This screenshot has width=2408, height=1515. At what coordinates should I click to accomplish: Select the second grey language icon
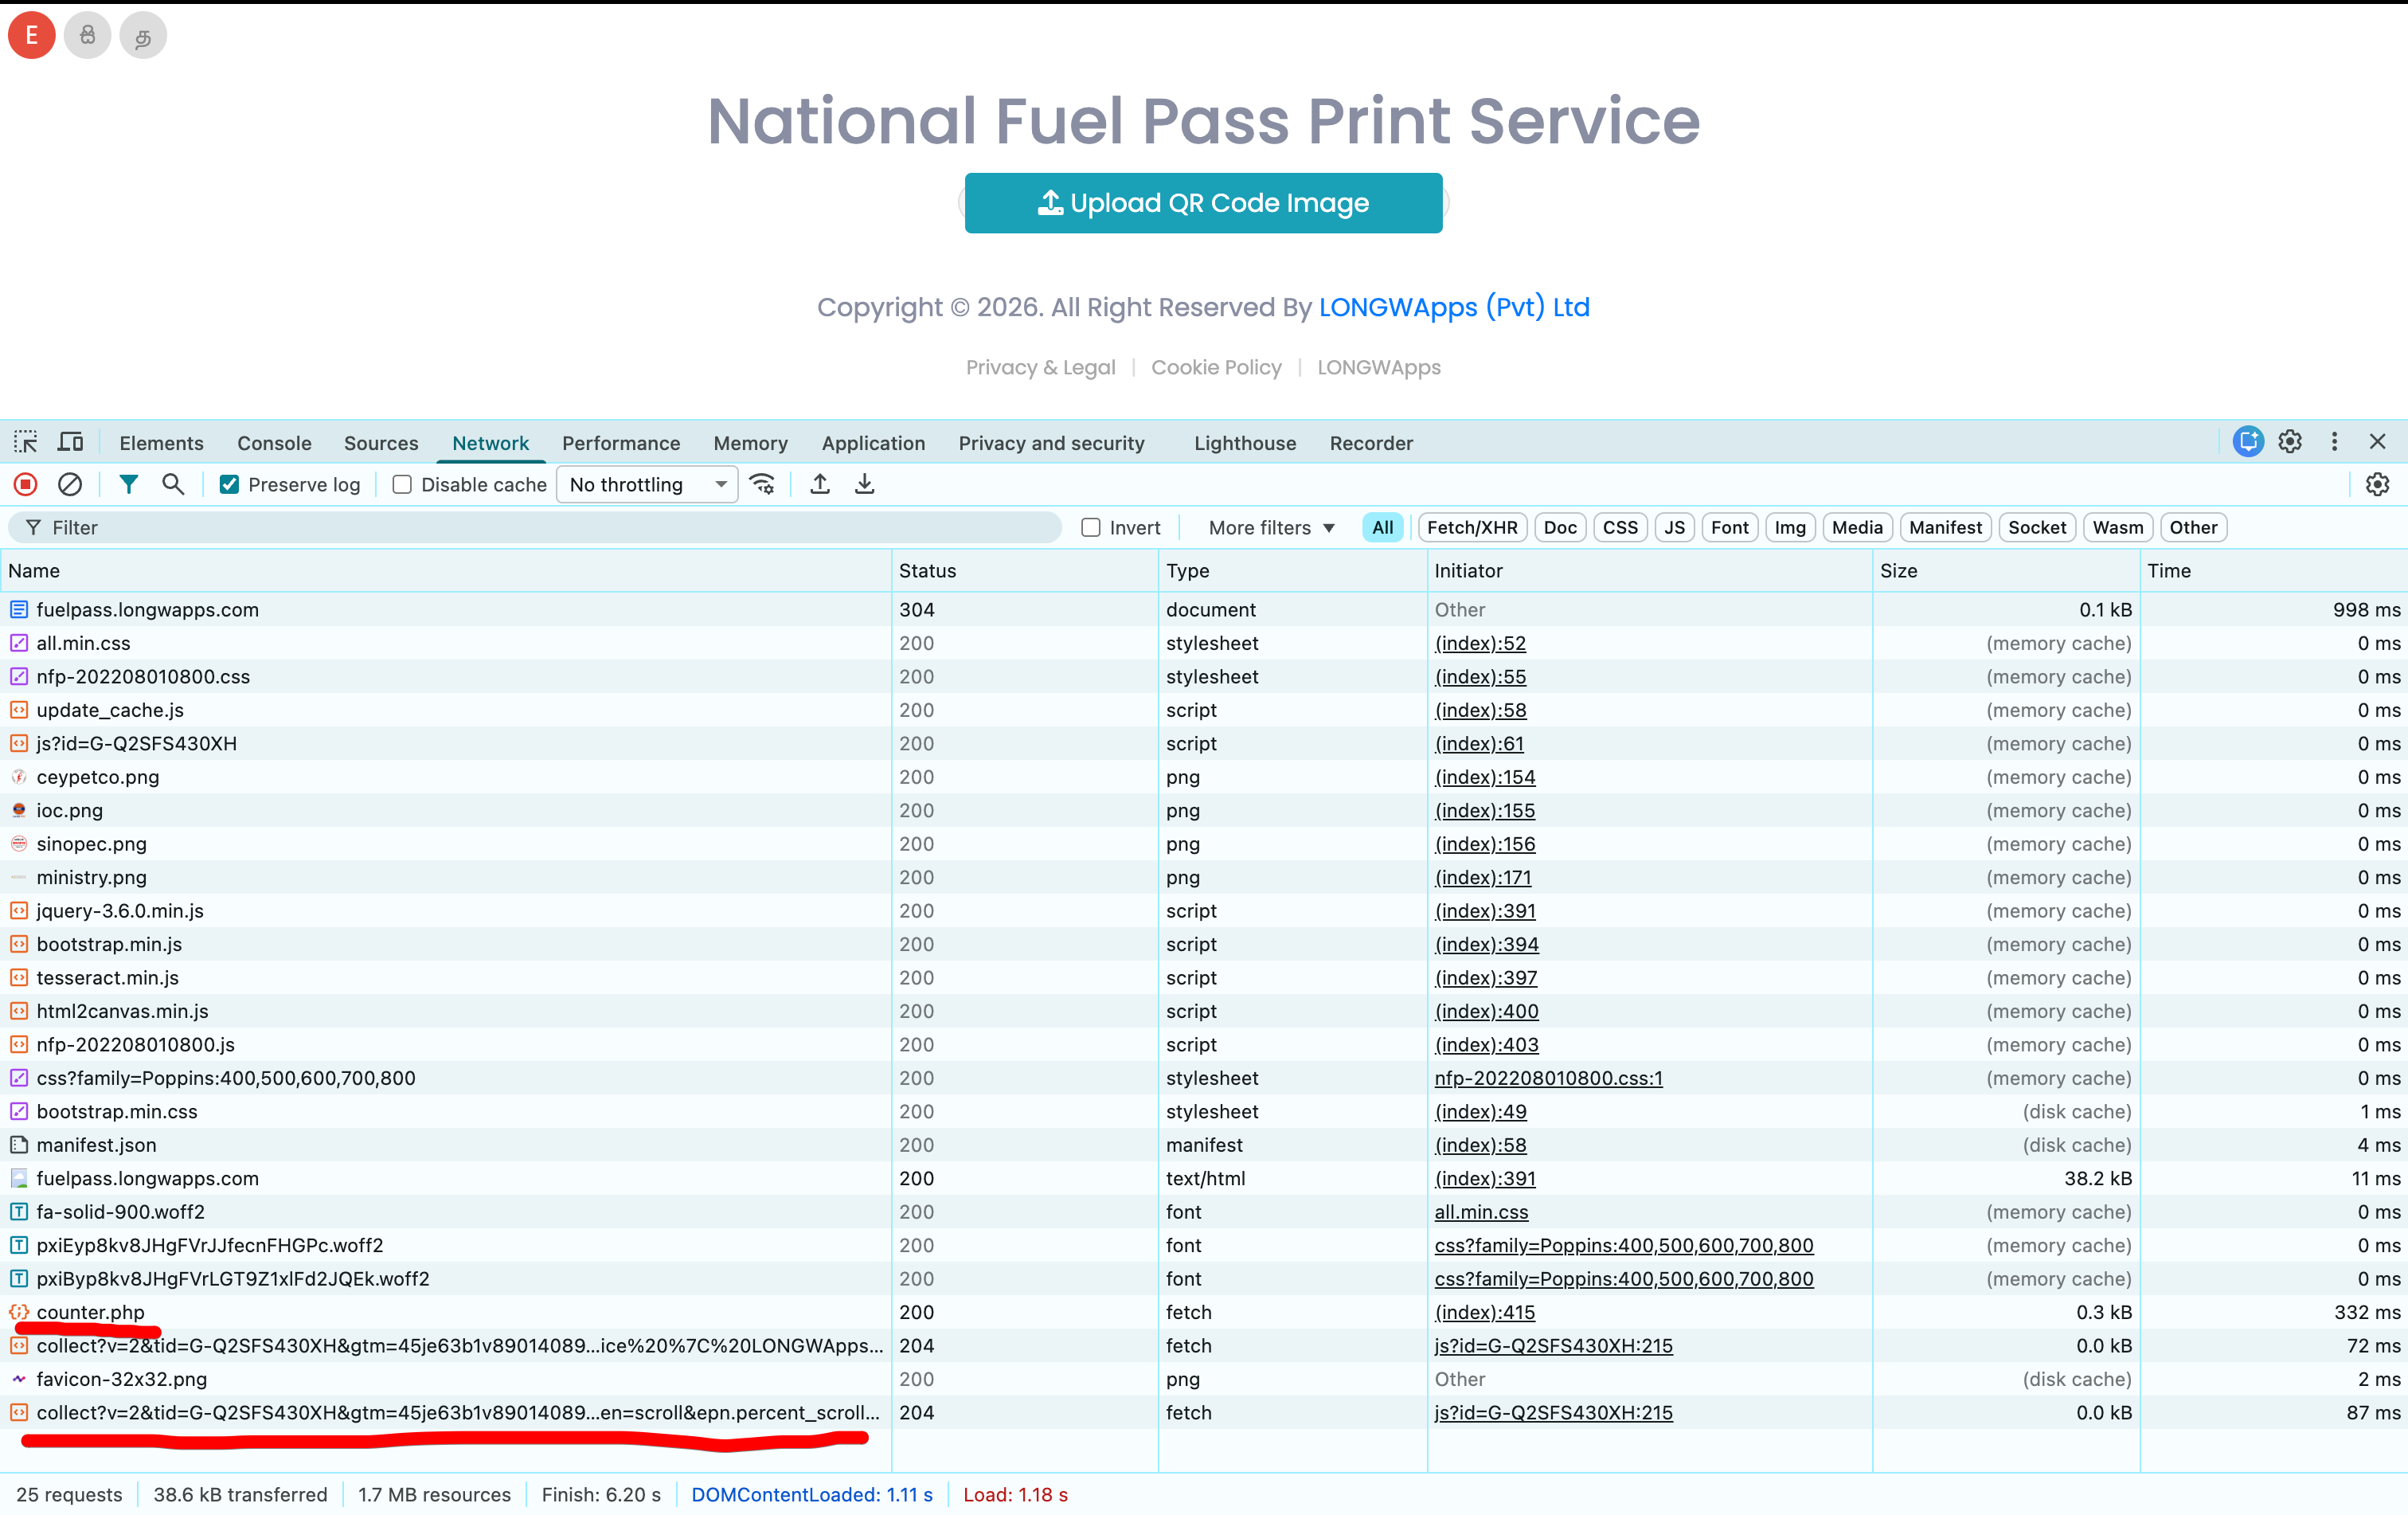[x=88, y=36]
